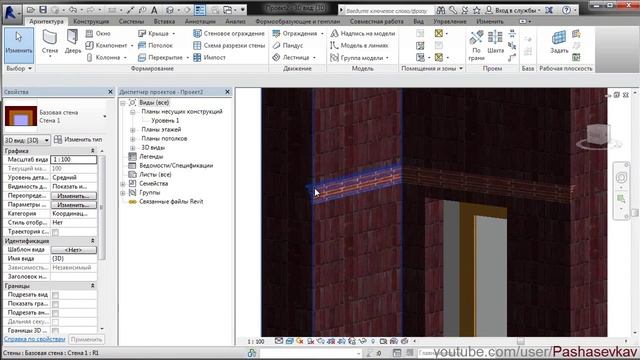This screenshot has width=640, height=360.
Task: Click Model Group (Группа модели) tool
Action: click(x=357, y=58)
